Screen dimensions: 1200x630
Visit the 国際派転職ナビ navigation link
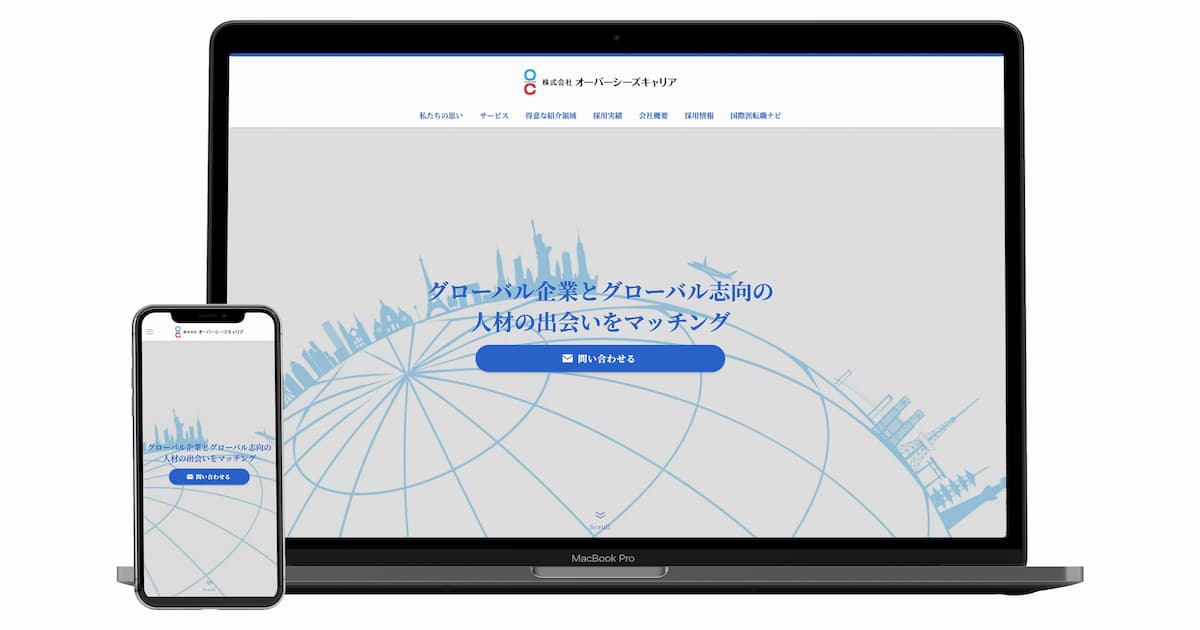point(755,114)
